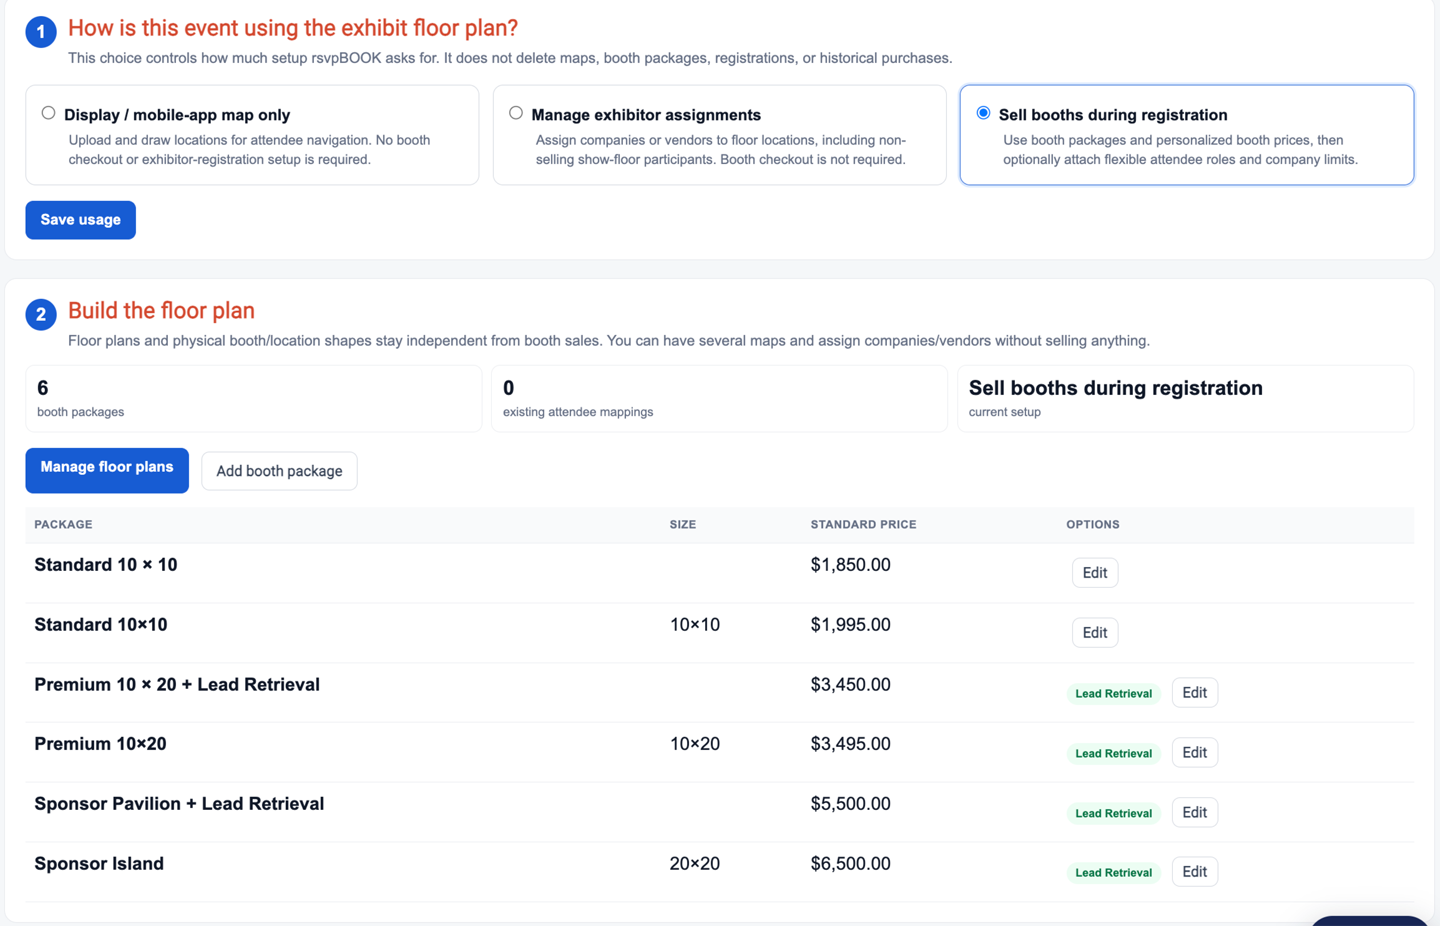The height and width of the screenshot is (926, 1440).
Task: Click the SIZE column header
Action: [683, 524]
